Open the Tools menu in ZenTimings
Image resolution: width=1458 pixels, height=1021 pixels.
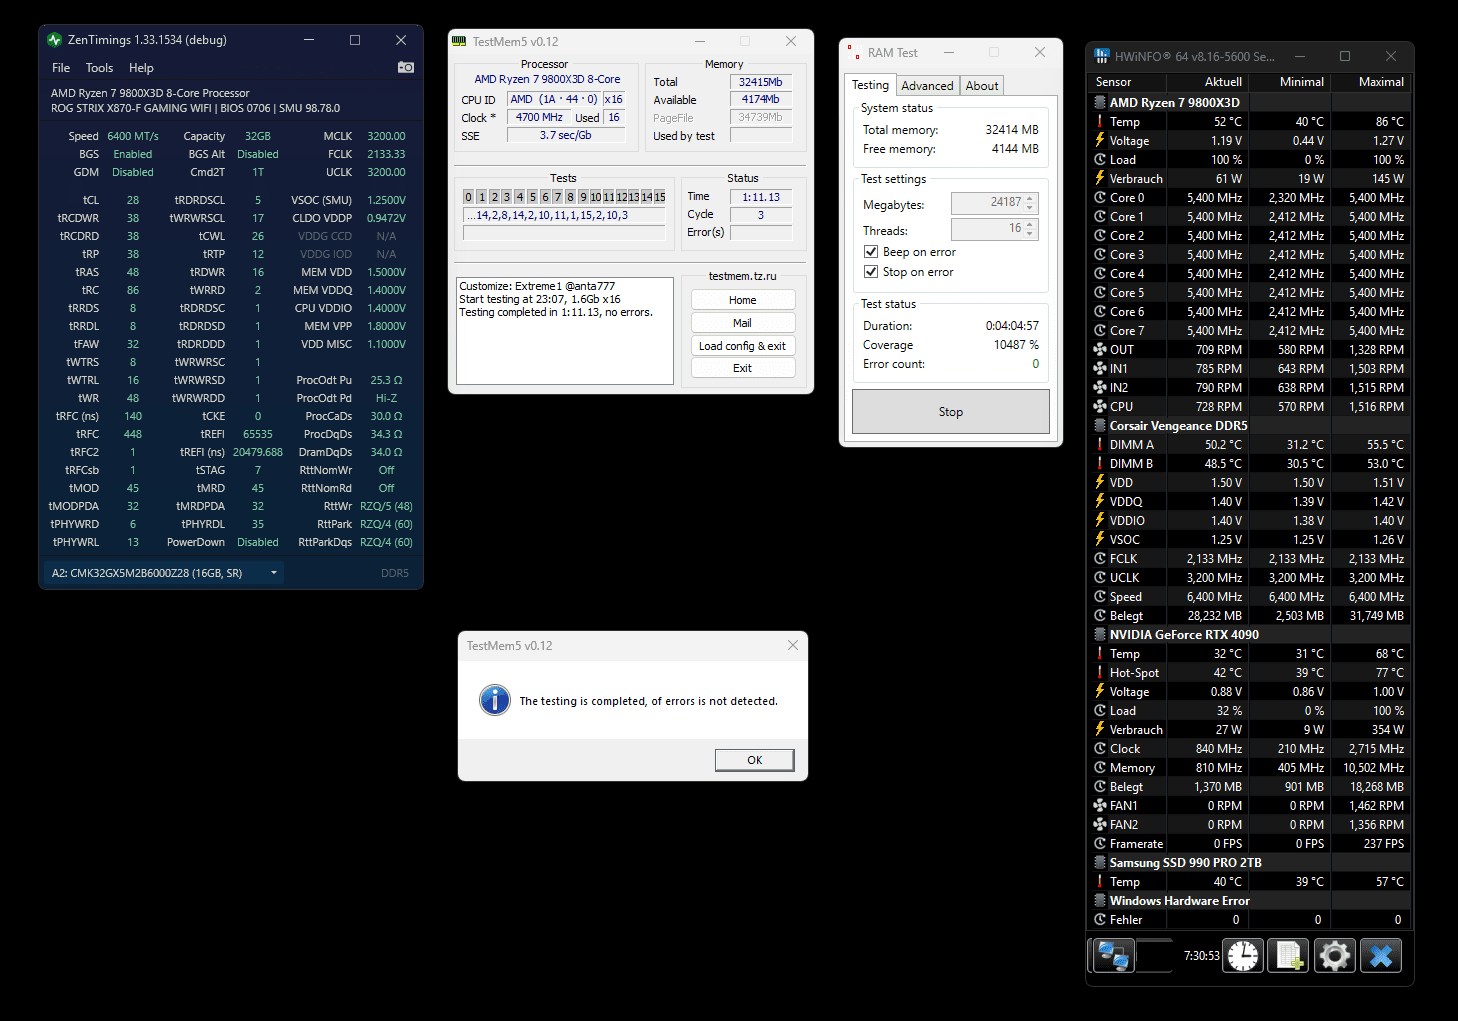click(x=99, y=68)
